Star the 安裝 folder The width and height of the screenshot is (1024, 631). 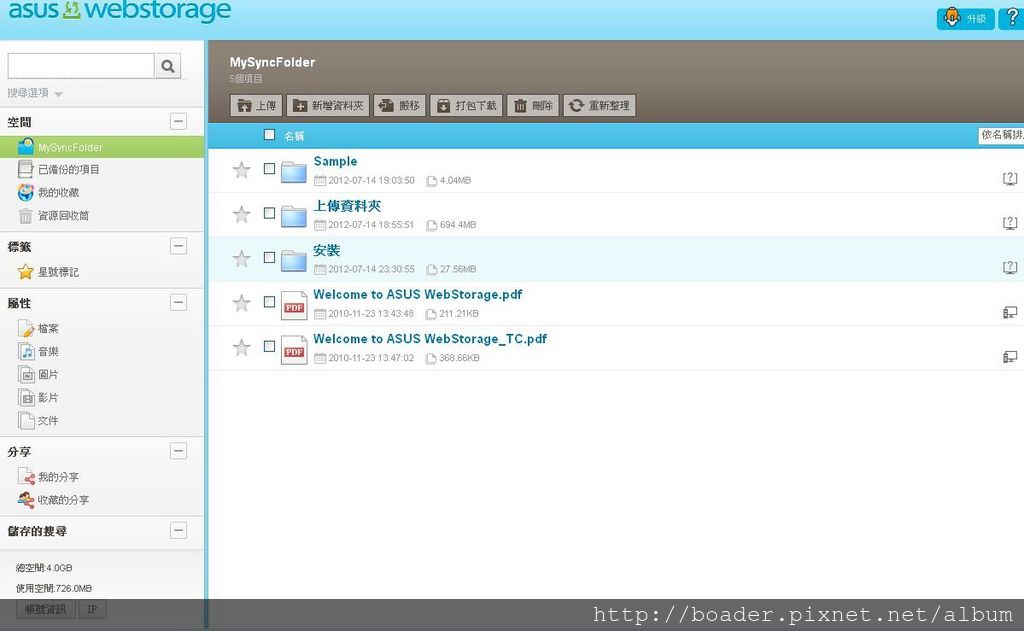click(x=242, y=259)
